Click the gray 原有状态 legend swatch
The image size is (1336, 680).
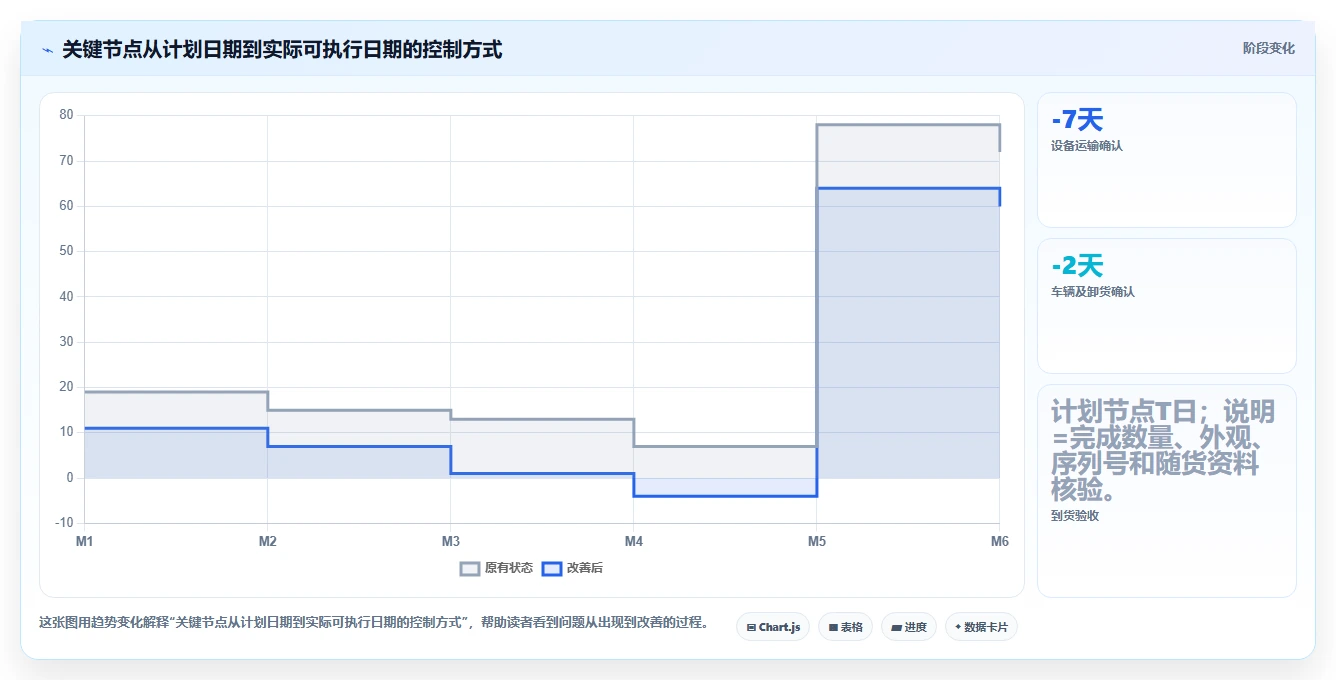coord(470,568)
